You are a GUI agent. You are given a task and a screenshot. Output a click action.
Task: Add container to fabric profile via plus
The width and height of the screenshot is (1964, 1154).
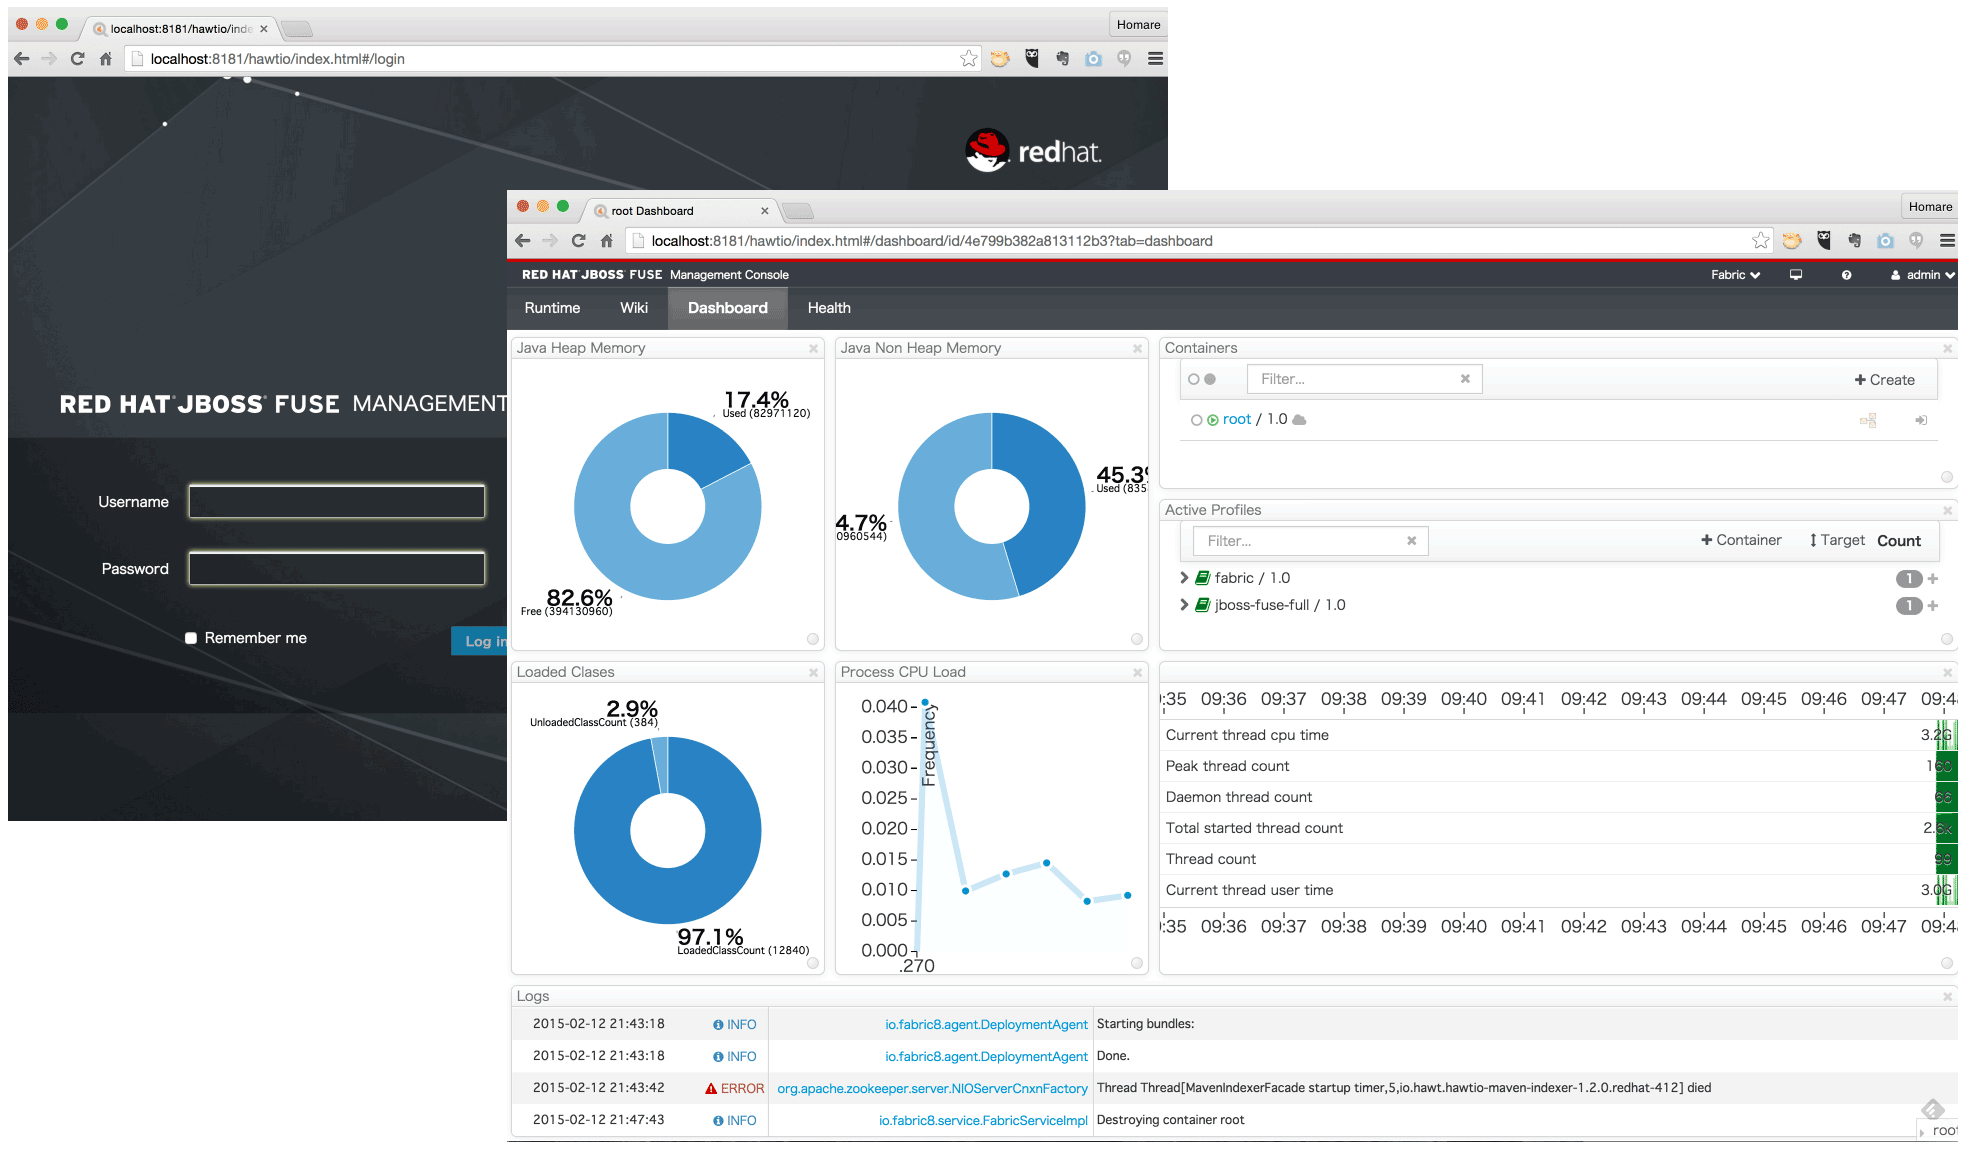tap(1933, 579)
